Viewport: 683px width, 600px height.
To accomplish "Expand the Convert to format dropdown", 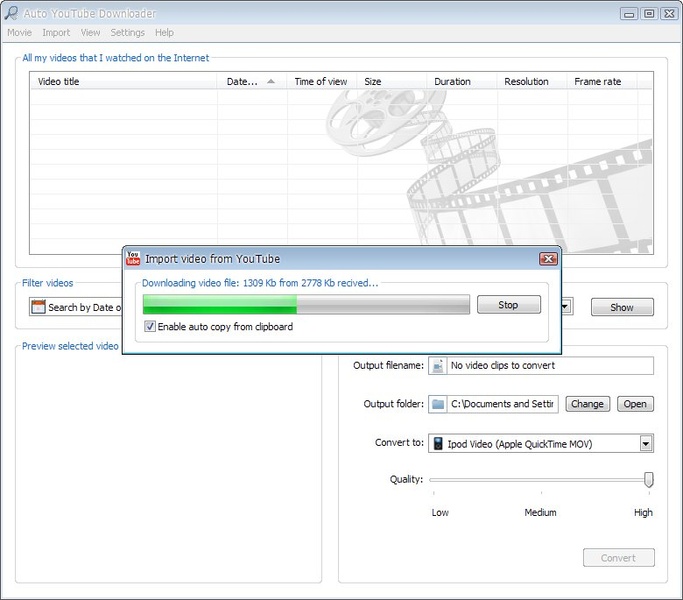I will (x=646, y=443).
